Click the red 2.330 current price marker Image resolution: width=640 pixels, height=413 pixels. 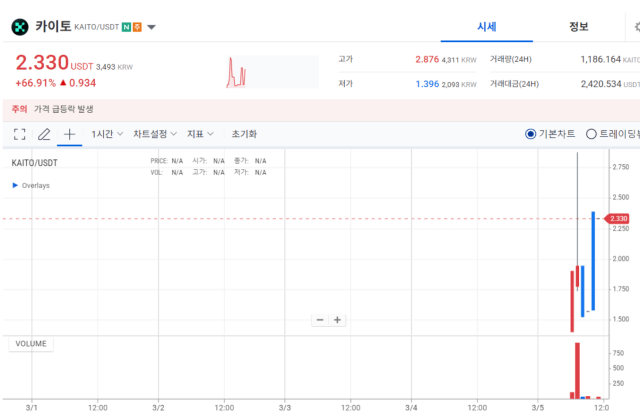click(617, 218)
